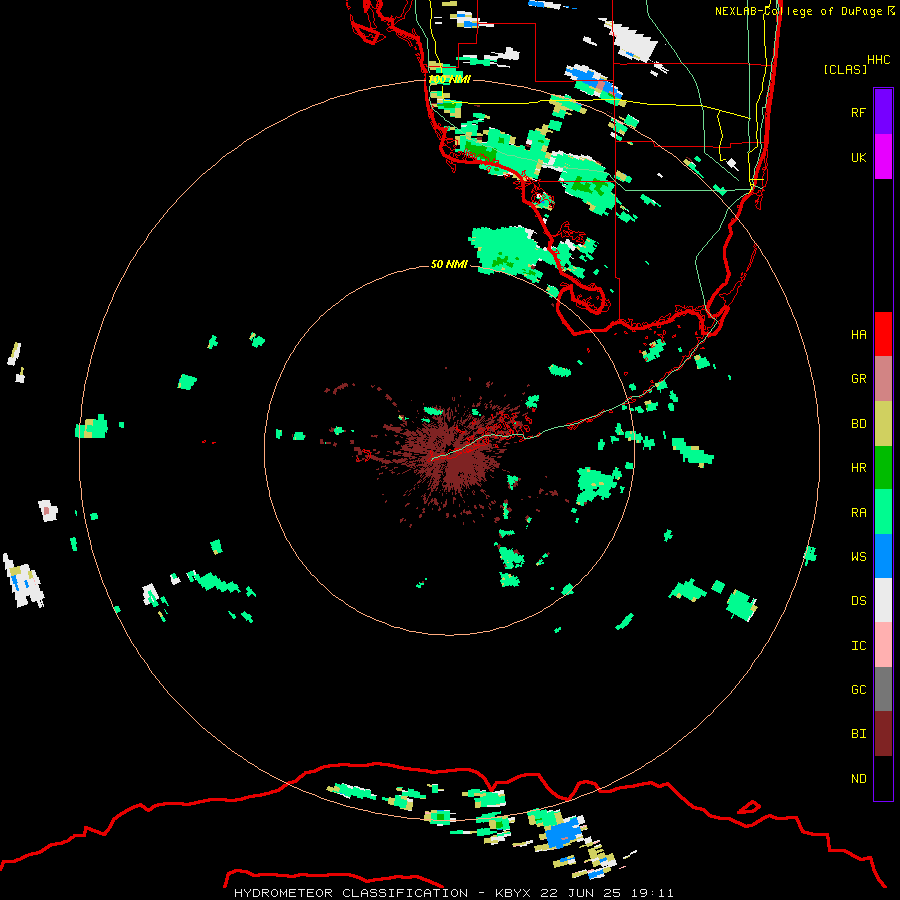
Task: Click the '50 NMI' range ring label
Action: click(x=449, y=264)
